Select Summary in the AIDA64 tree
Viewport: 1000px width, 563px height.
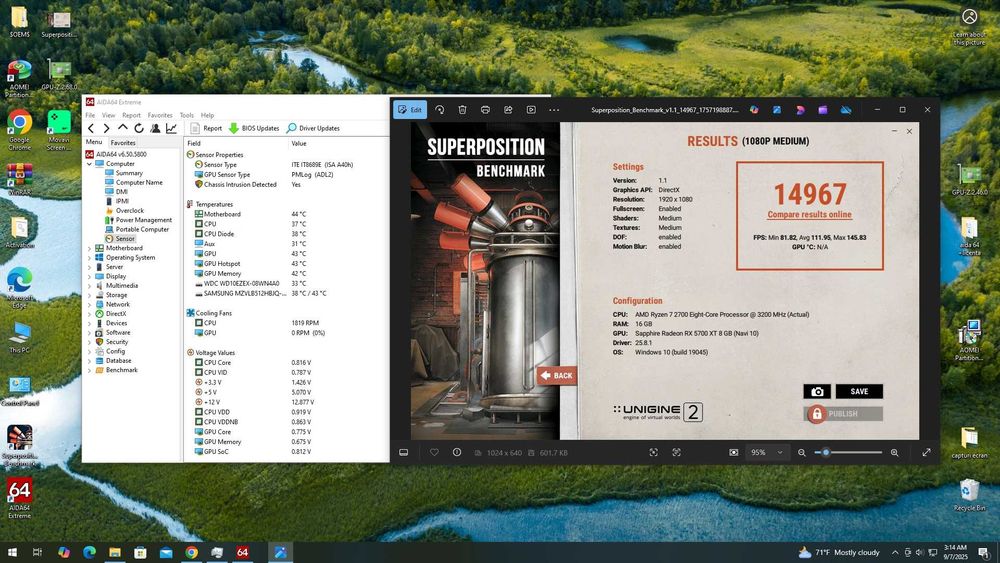129,173
